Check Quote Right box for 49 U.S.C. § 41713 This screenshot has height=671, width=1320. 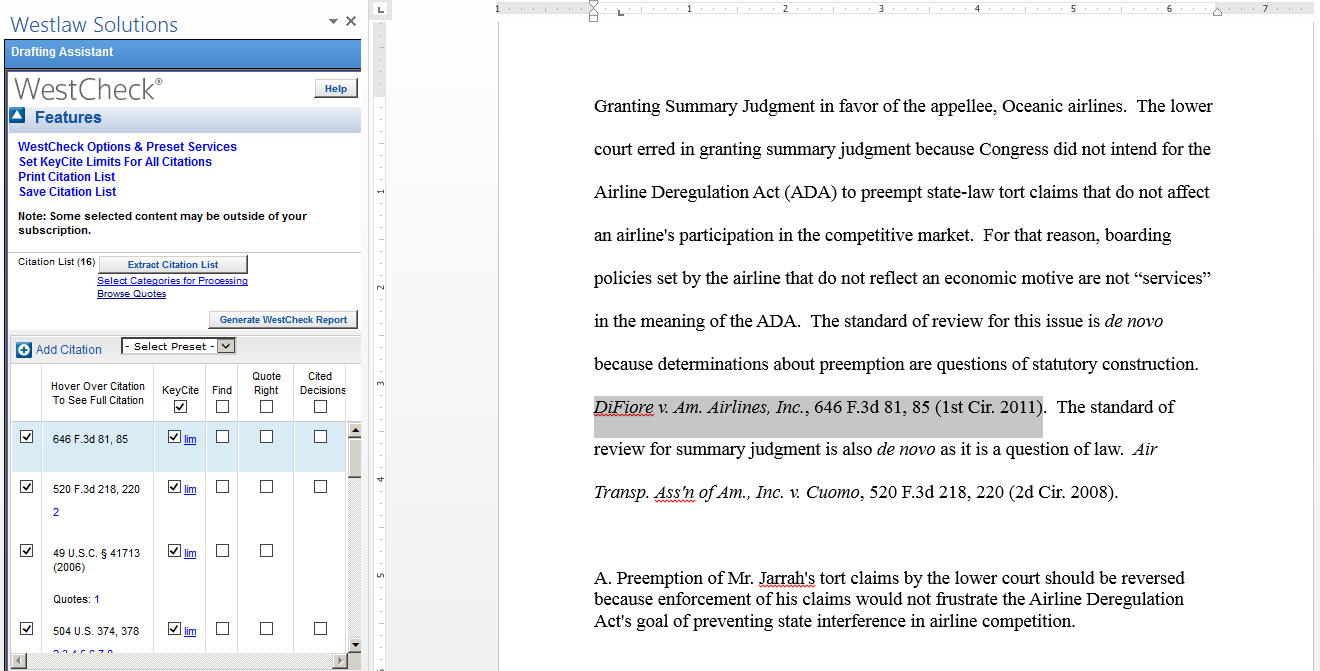pos(266,550)
